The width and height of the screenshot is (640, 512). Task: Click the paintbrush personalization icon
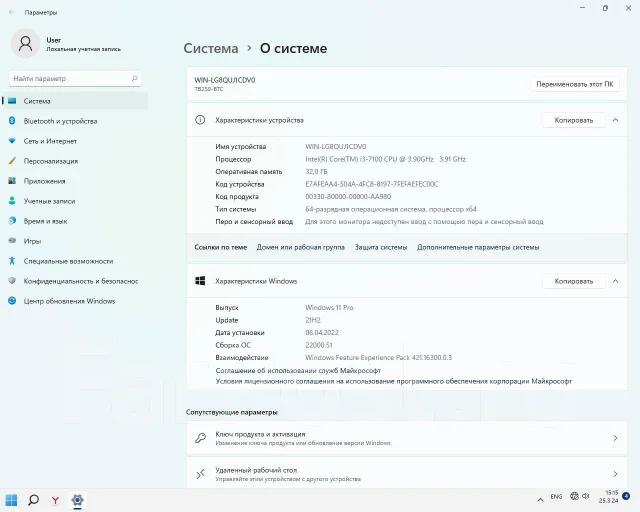(x=12, y=161)
